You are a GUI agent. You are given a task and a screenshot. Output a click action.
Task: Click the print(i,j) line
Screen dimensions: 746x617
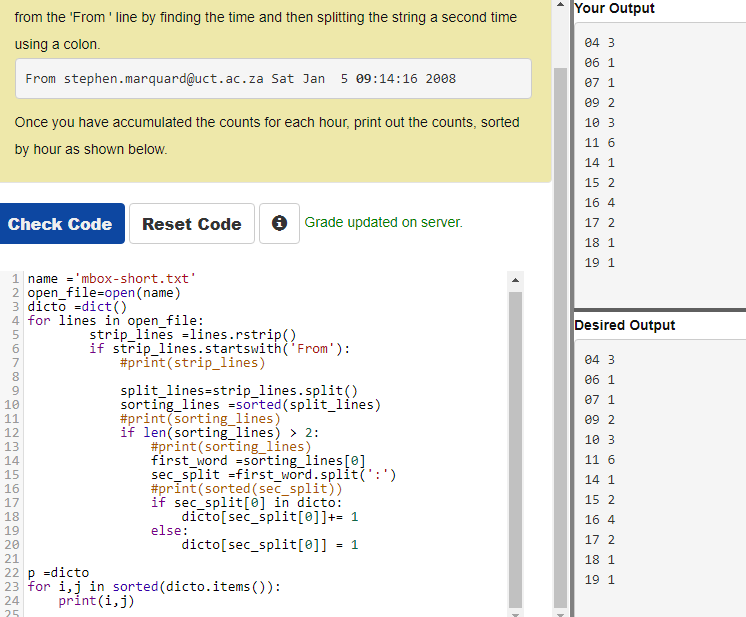[97, 600]
